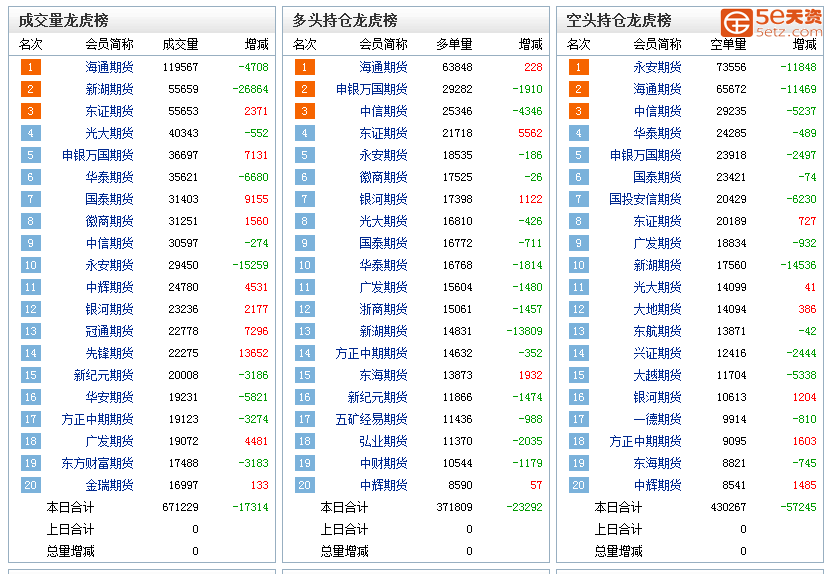
Task: Click total value 371809
Action: (455, 507)
